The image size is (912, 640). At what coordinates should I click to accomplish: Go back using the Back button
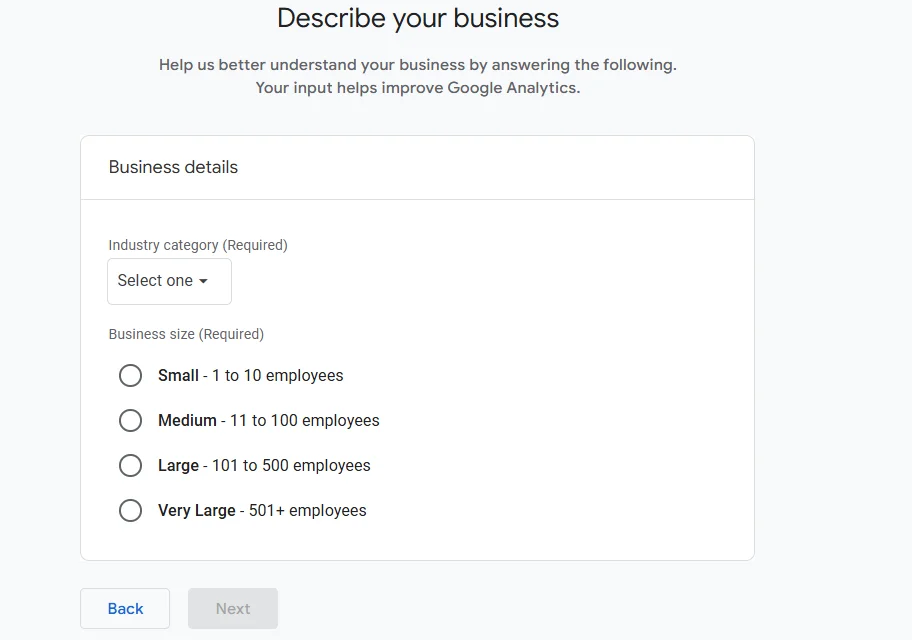pos(125,608)
